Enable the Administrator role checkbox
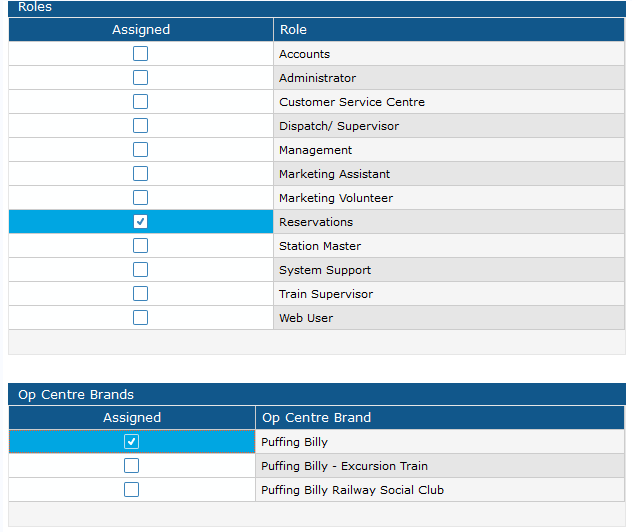Image resolution: width=632 pixels, height=532 pixels. [x=140, y=77]
